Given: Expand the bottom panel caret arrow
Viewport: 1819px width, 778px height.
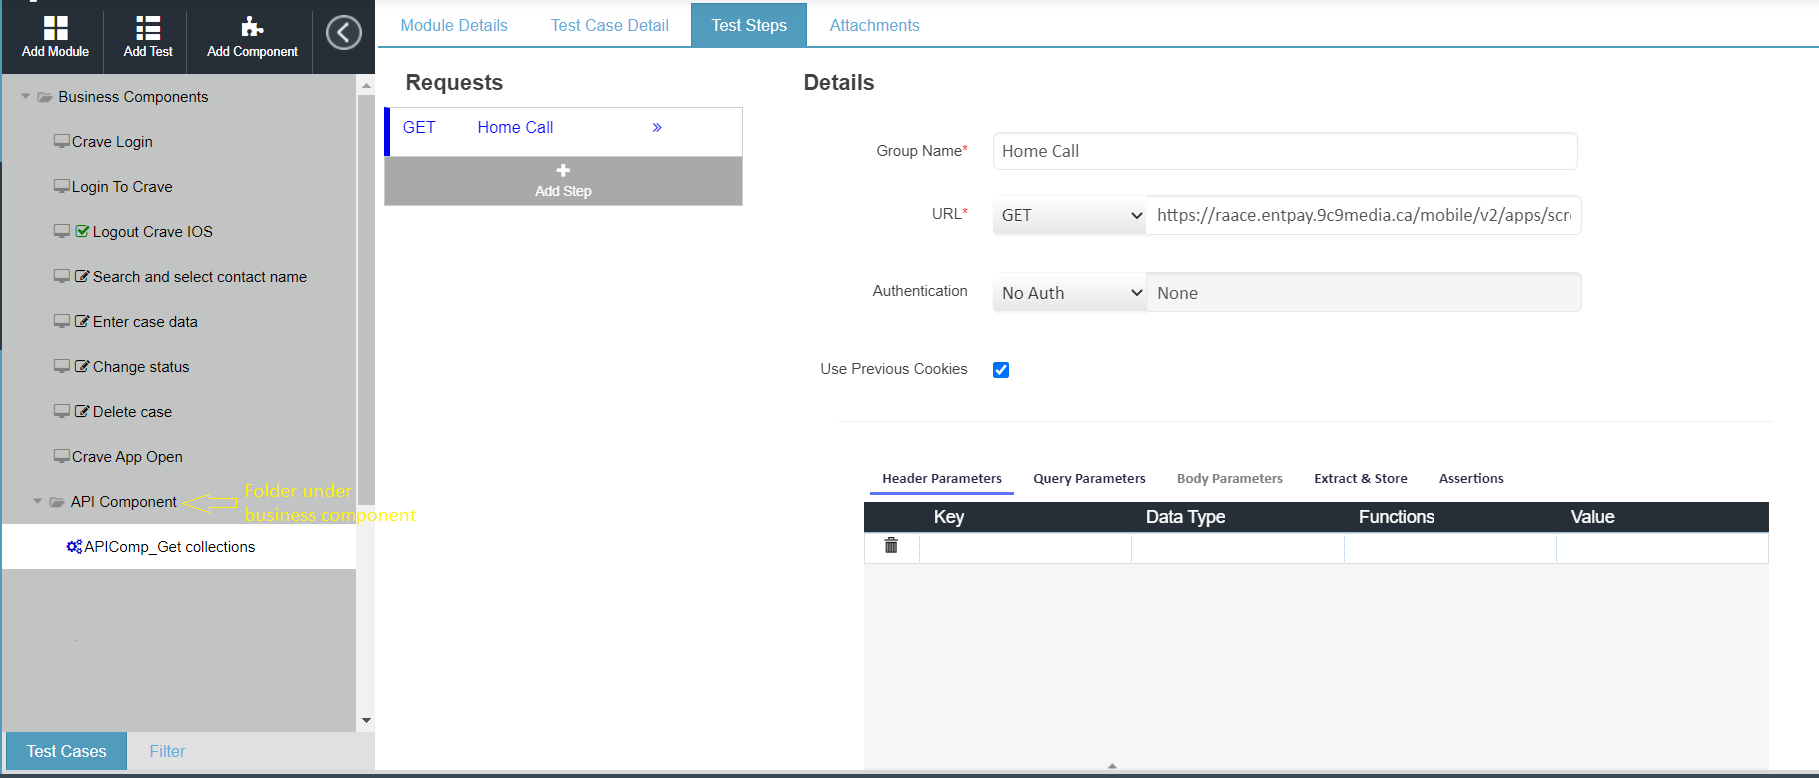Looking at the screenshot, I should tap(1112, 766).
